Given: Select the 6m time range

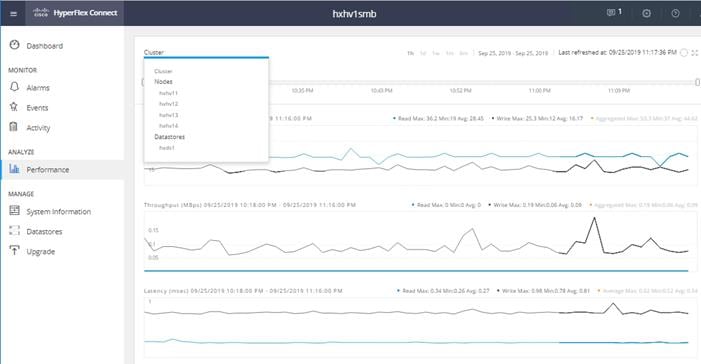Looking at the screenshot, I should point(464,53).
